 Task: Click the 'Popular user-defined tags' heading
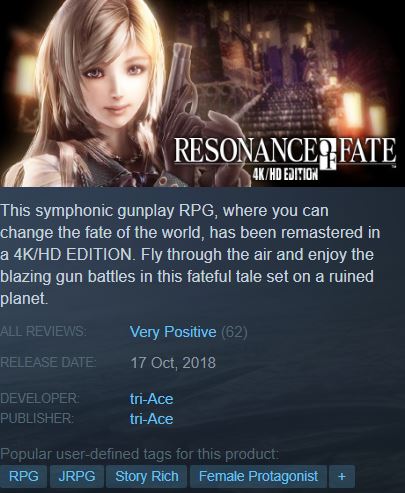pyautogui.click(x=140, y=454)
